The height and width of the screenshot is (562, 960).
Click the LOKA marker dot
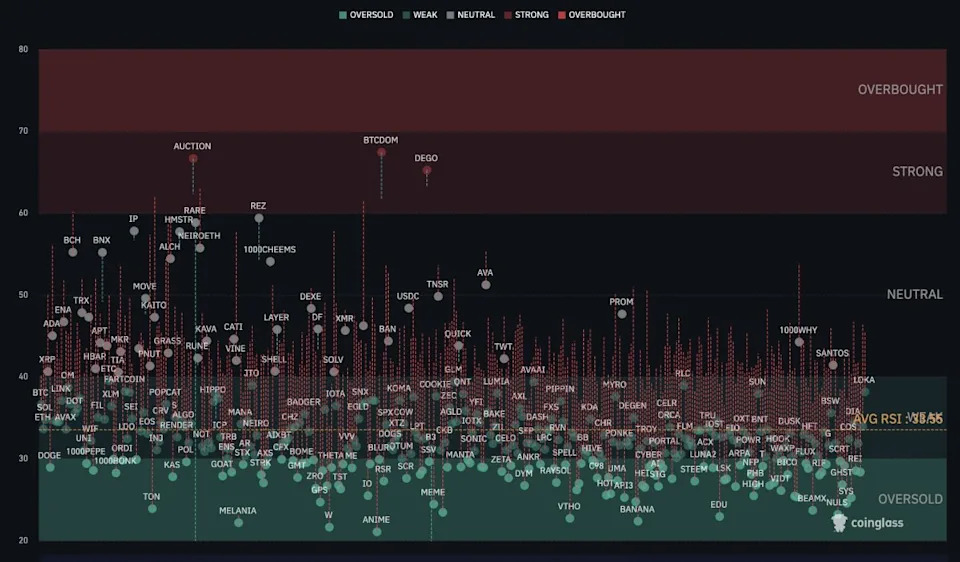point(865,392)
